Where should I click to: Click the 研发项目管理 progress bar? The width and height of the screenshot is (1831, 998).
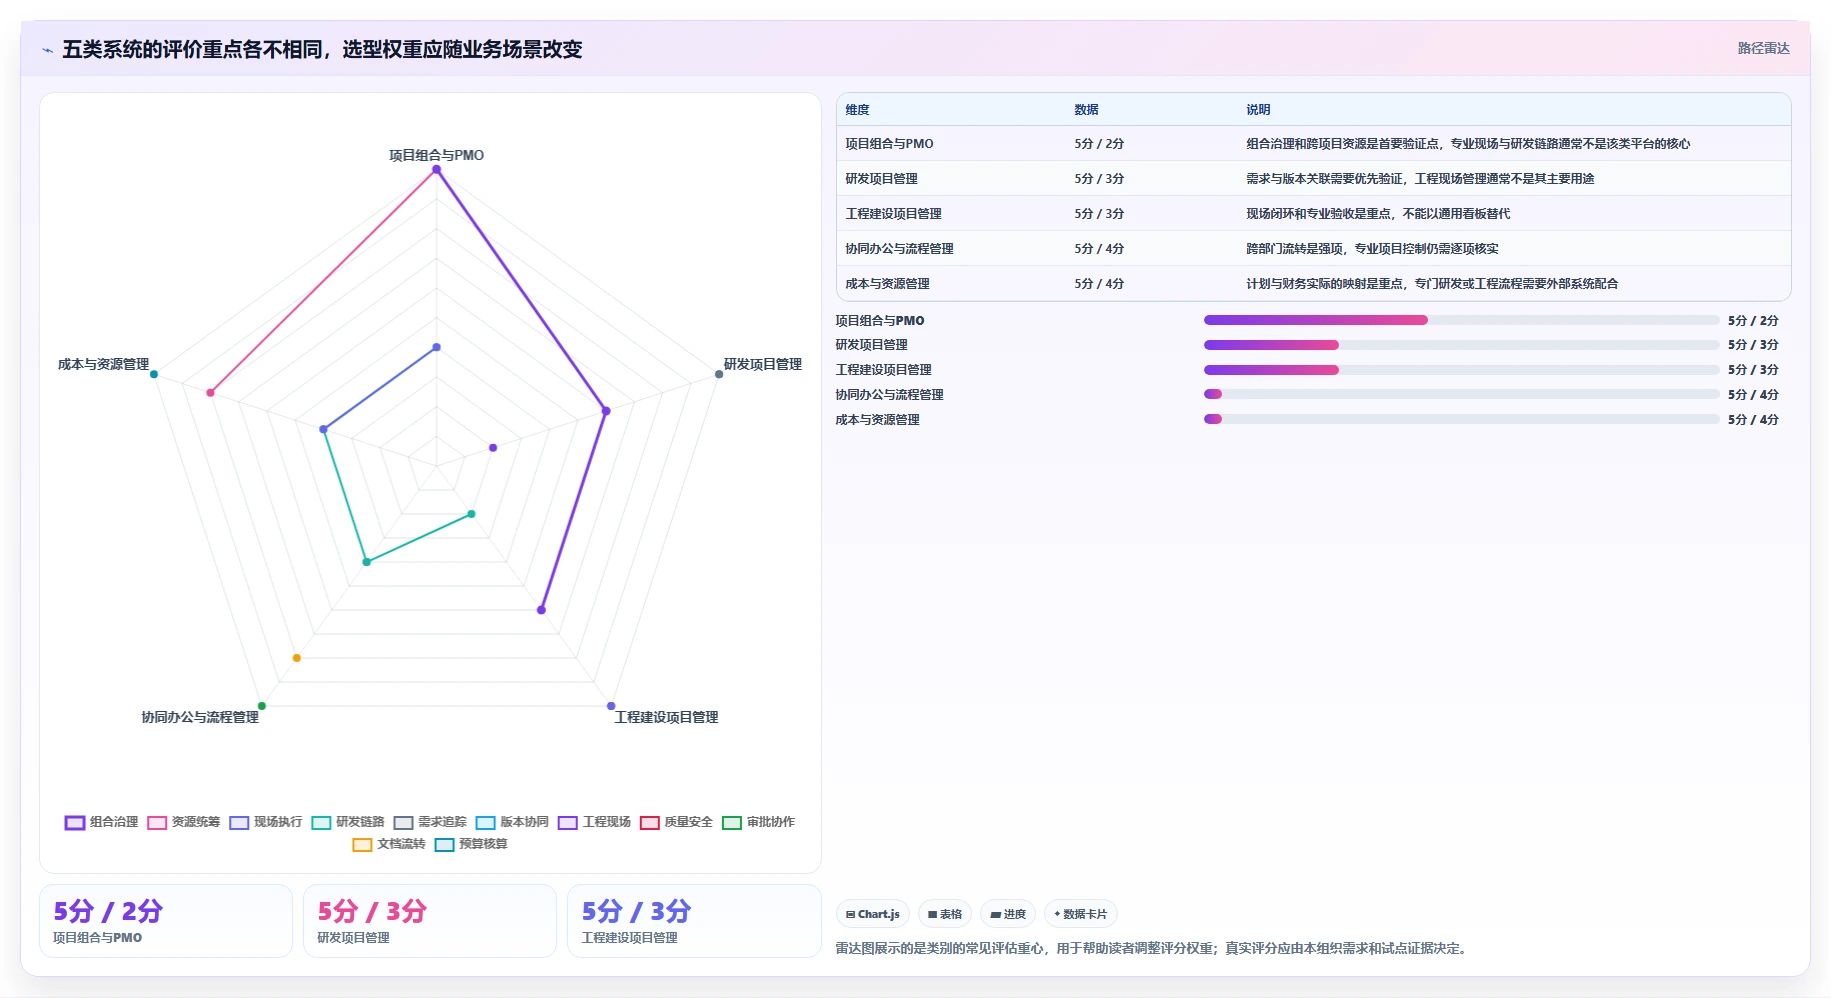(x=1461, y=345)
